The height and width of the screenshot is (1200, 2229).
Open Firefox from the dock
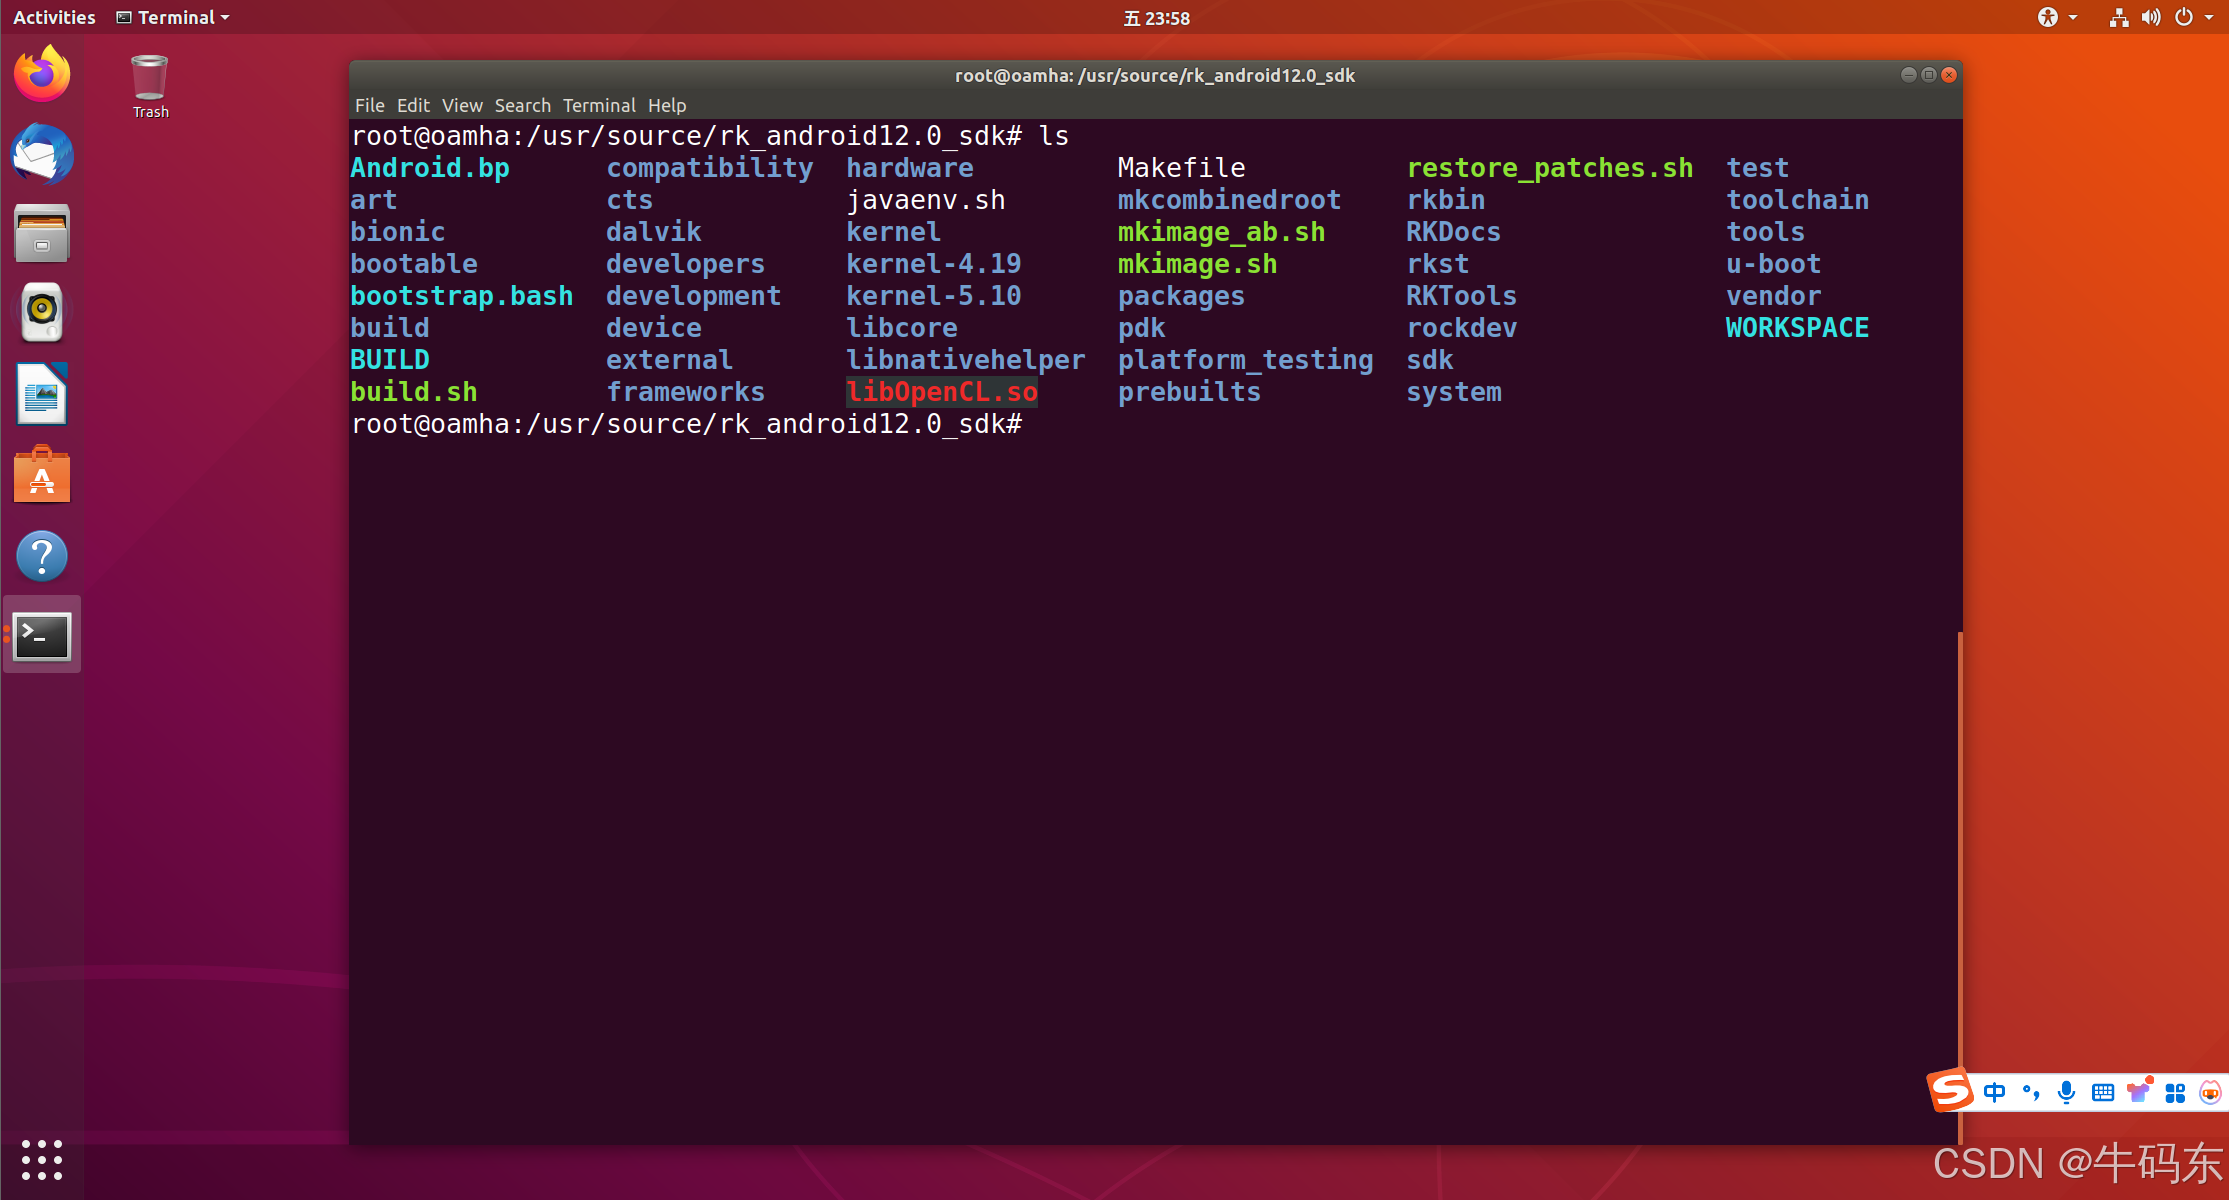click(x=42, y=74)
